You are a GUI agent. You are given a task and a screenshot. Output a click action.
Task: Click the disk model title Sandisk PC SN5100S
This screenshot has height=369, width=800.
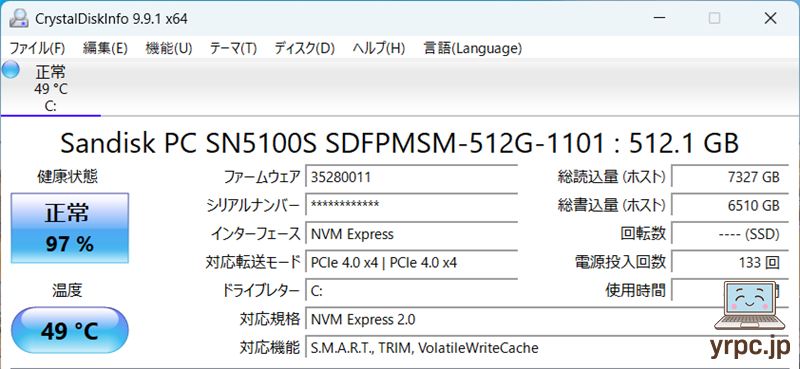[x=399, y=143]
